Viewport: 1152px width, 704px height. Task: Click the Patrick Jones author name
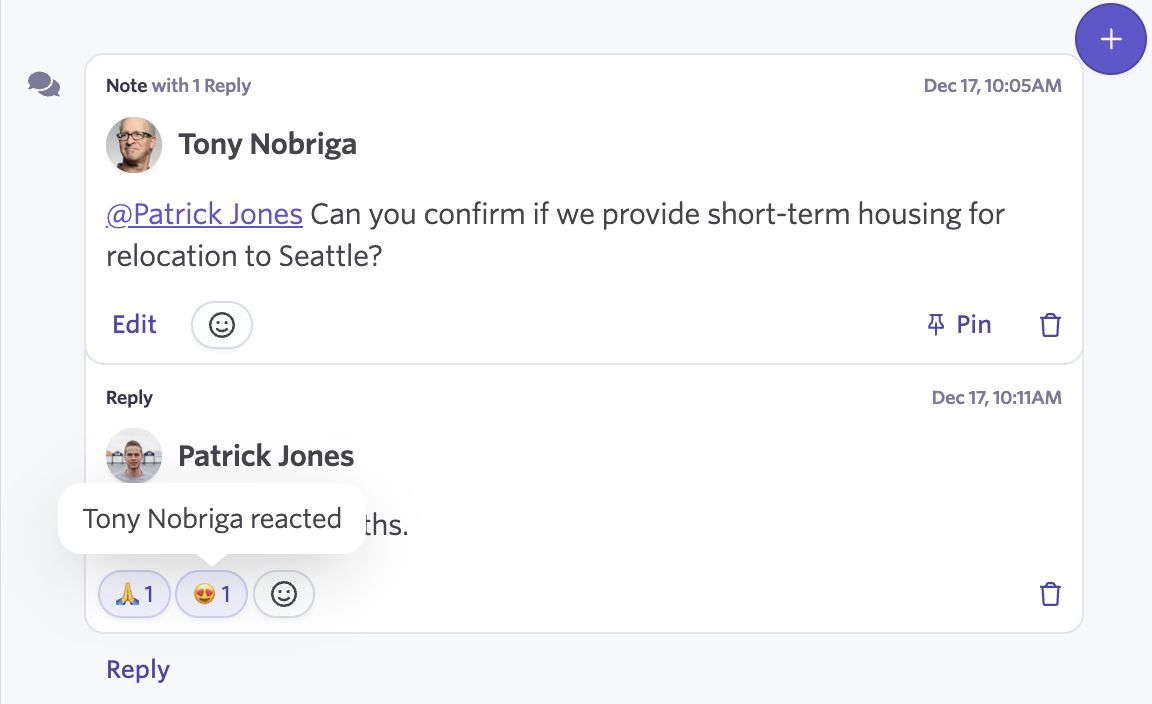[x=266, y=456]
